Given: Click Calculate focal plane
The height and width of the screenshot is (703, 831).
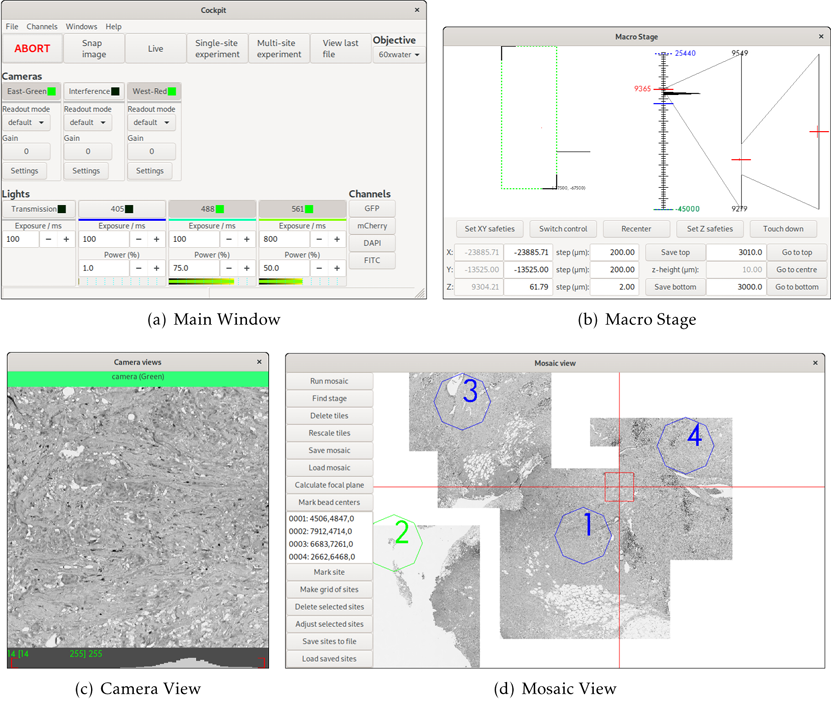Looking at the screenshot, I should click(329, 485).
